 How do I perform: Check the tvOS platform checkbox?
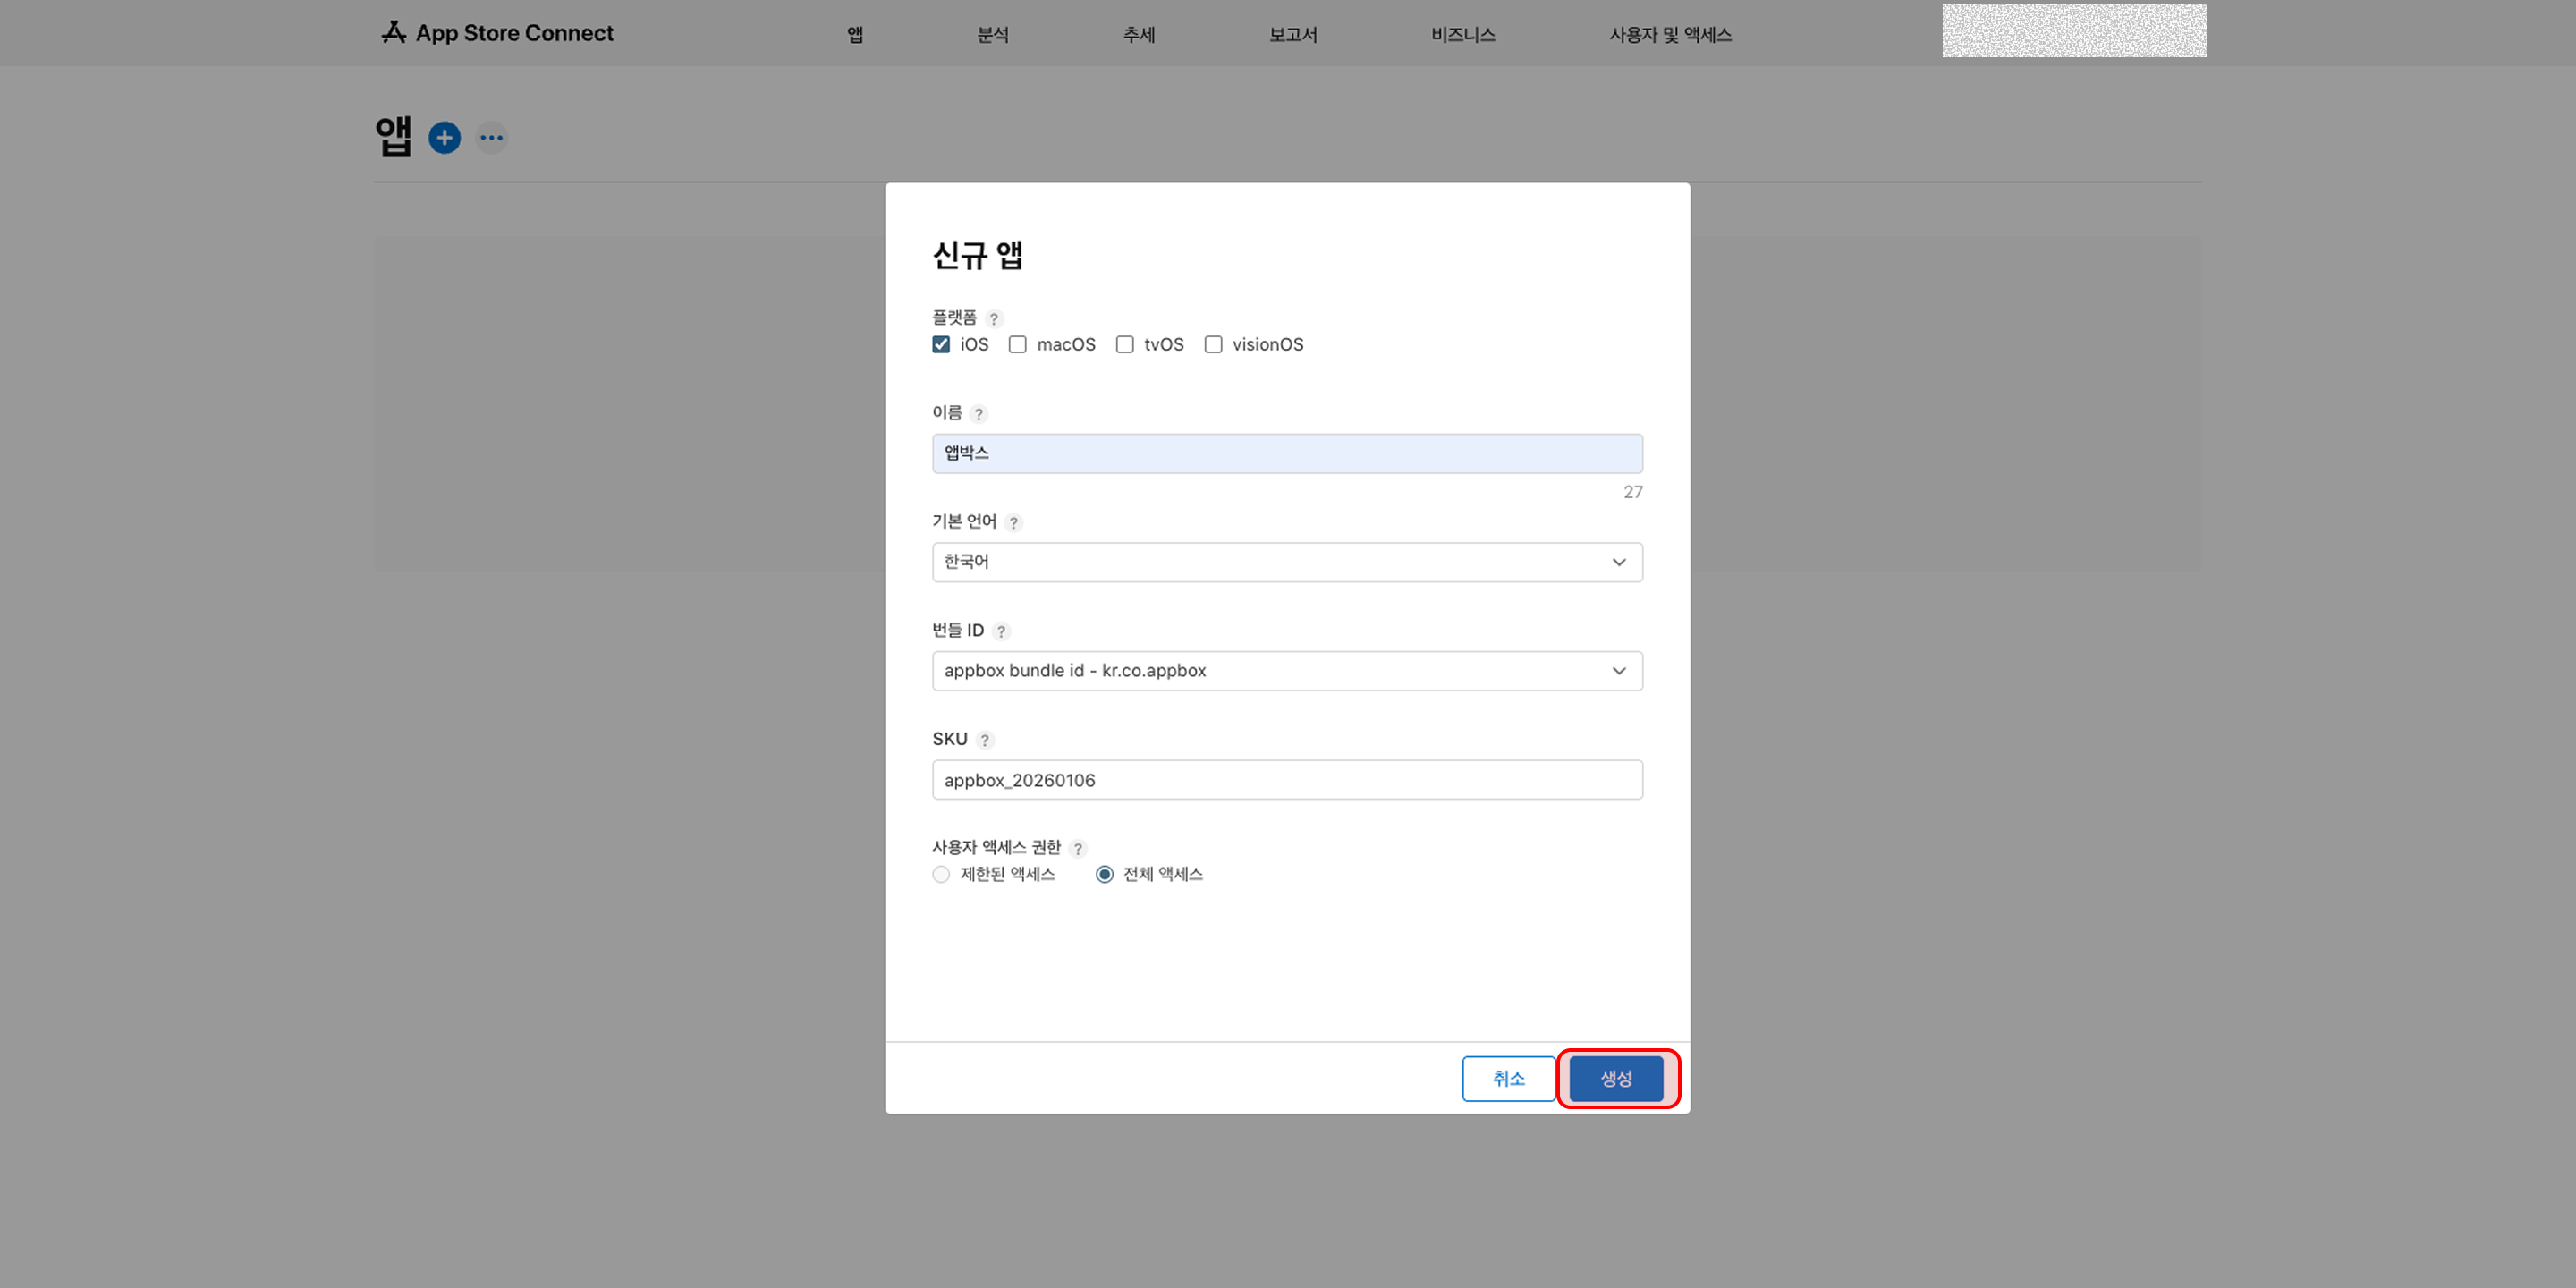1125,345
